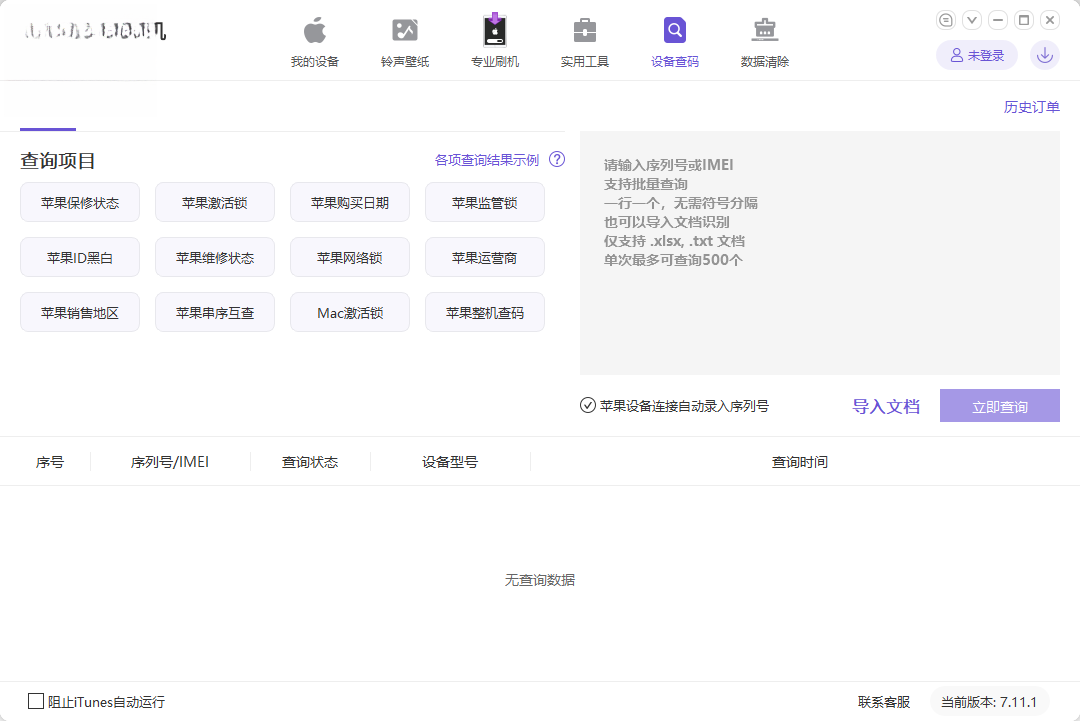The width and height of the screenshot is (1080, 721).
Task: Select 苹果串序互查 query item
Action: tap(215, 313)
